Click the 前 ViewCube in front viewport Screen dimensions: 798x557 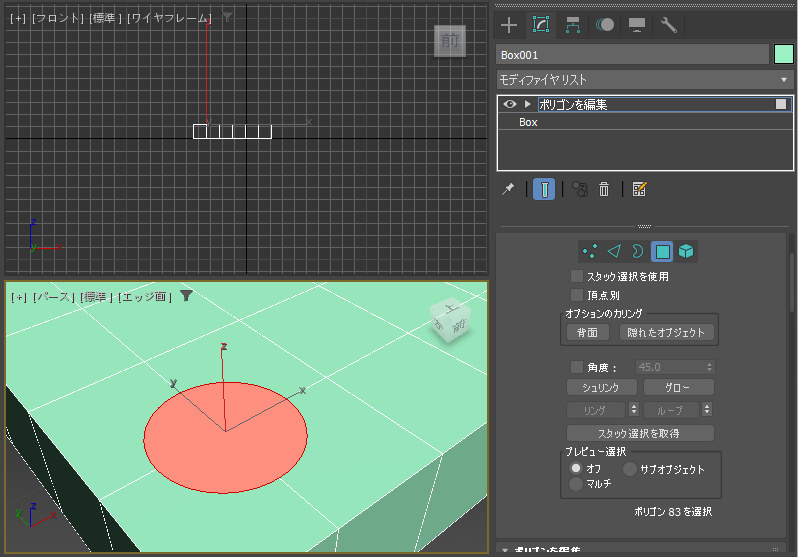click(450, 41)
